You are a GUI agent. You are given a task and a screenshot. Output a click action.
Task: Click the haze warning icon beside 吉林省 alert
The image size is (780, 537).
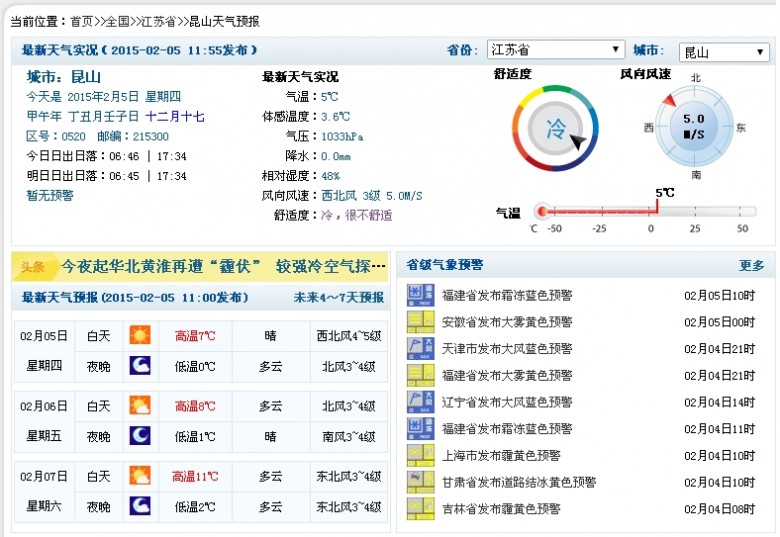tap(415, 508)
